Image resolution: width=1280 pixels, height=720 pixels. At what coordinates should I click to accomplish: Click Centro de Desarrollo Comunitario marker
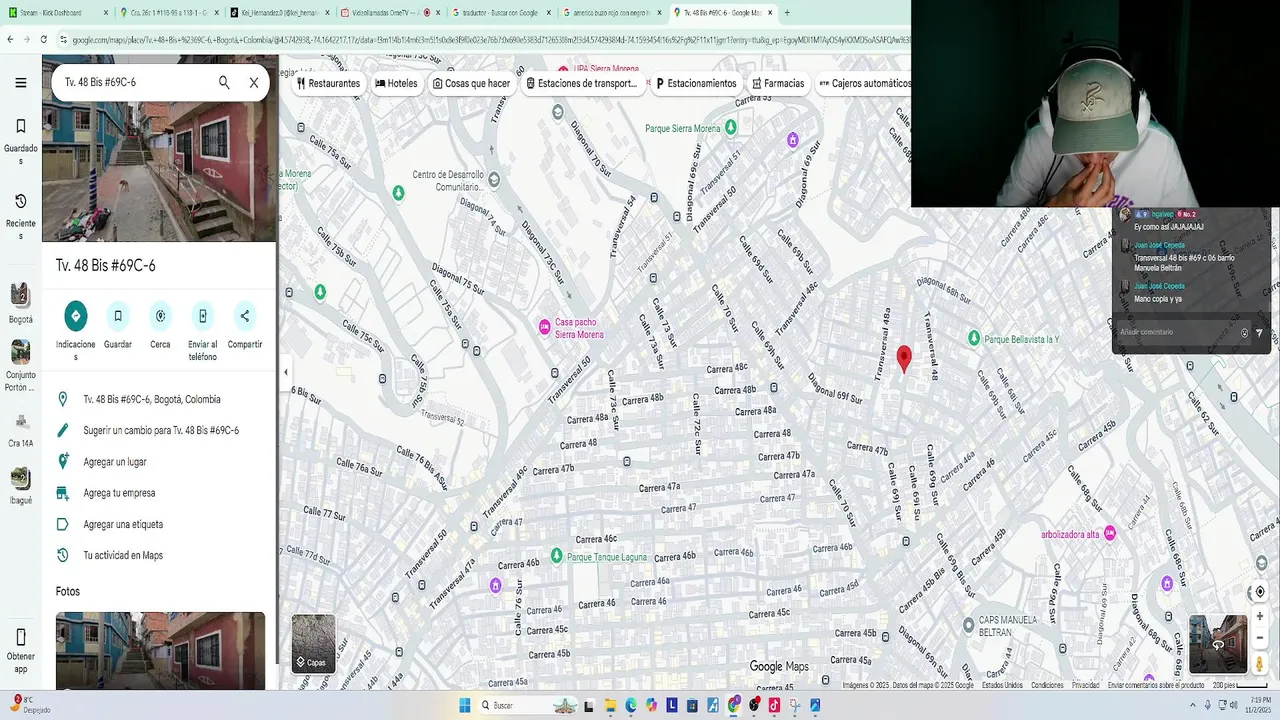click(x=493, y=179)
